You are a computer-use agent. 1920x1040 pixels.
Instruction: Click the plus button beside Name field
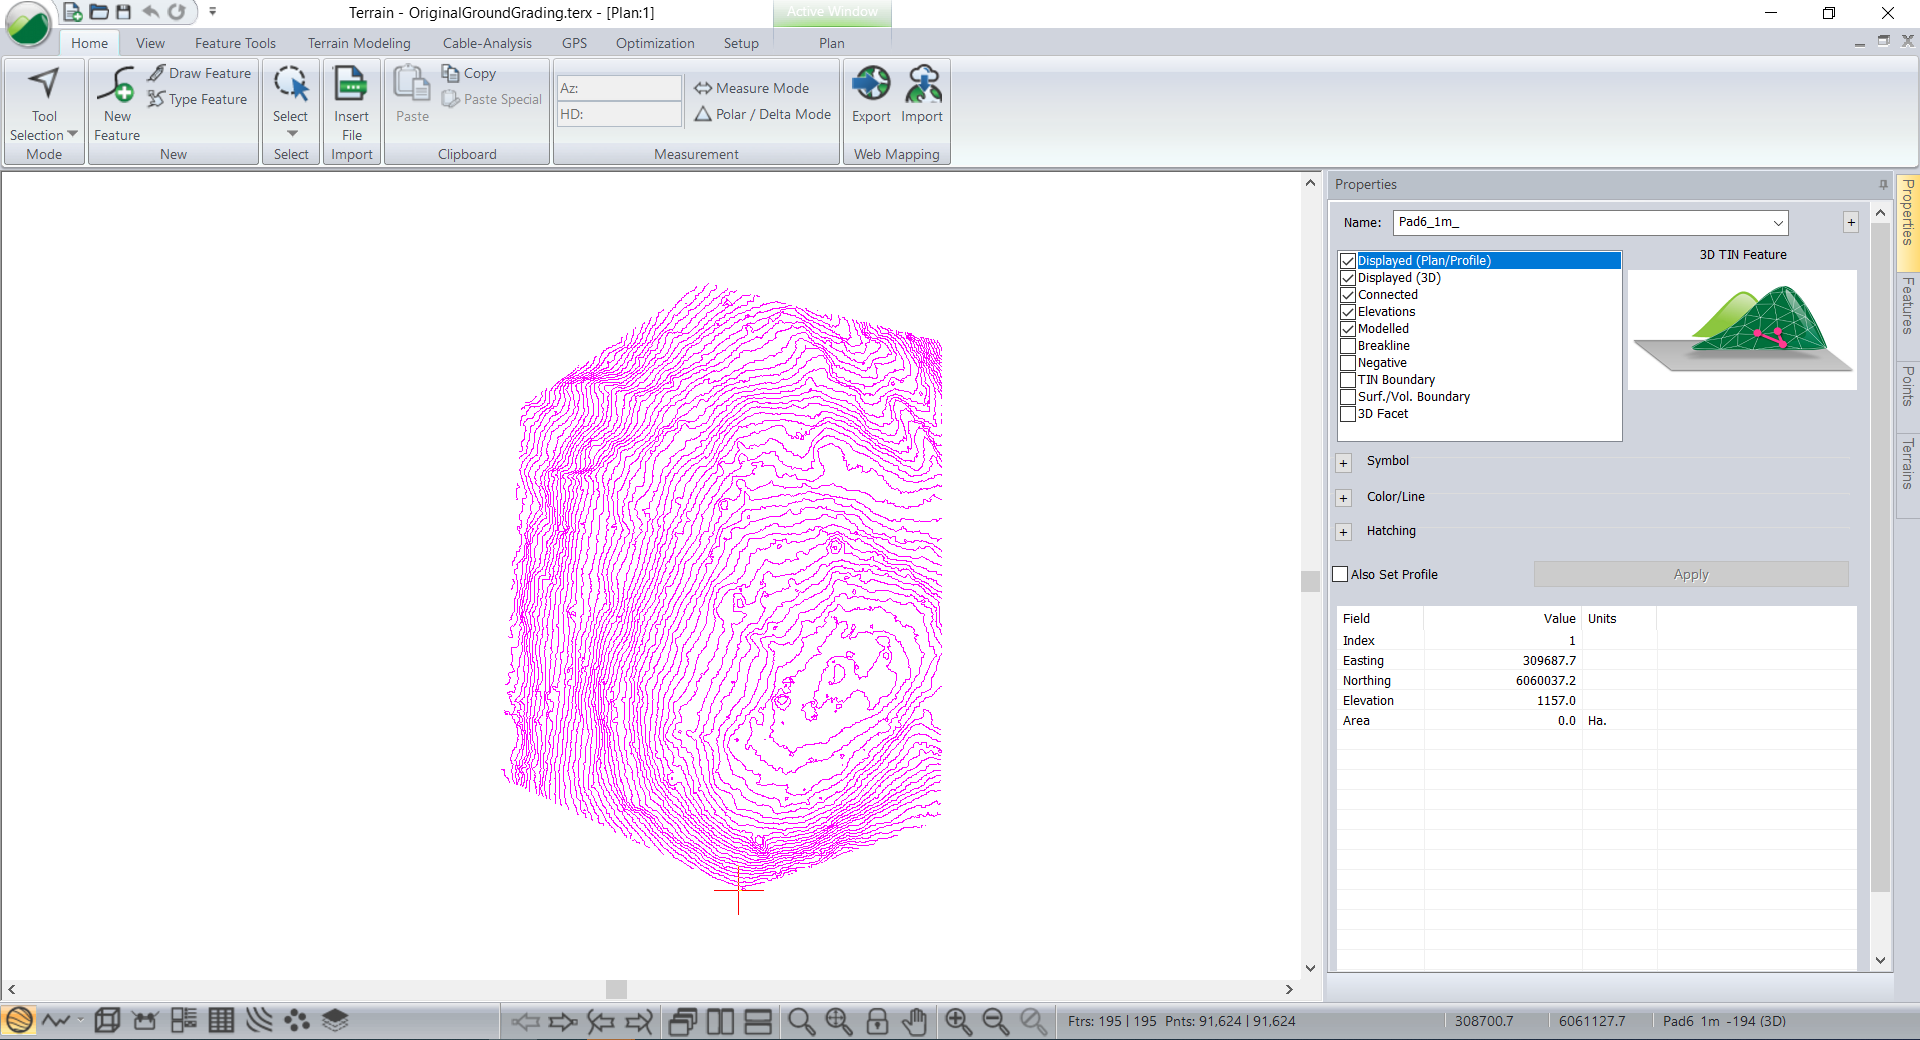click(1851, 222)
